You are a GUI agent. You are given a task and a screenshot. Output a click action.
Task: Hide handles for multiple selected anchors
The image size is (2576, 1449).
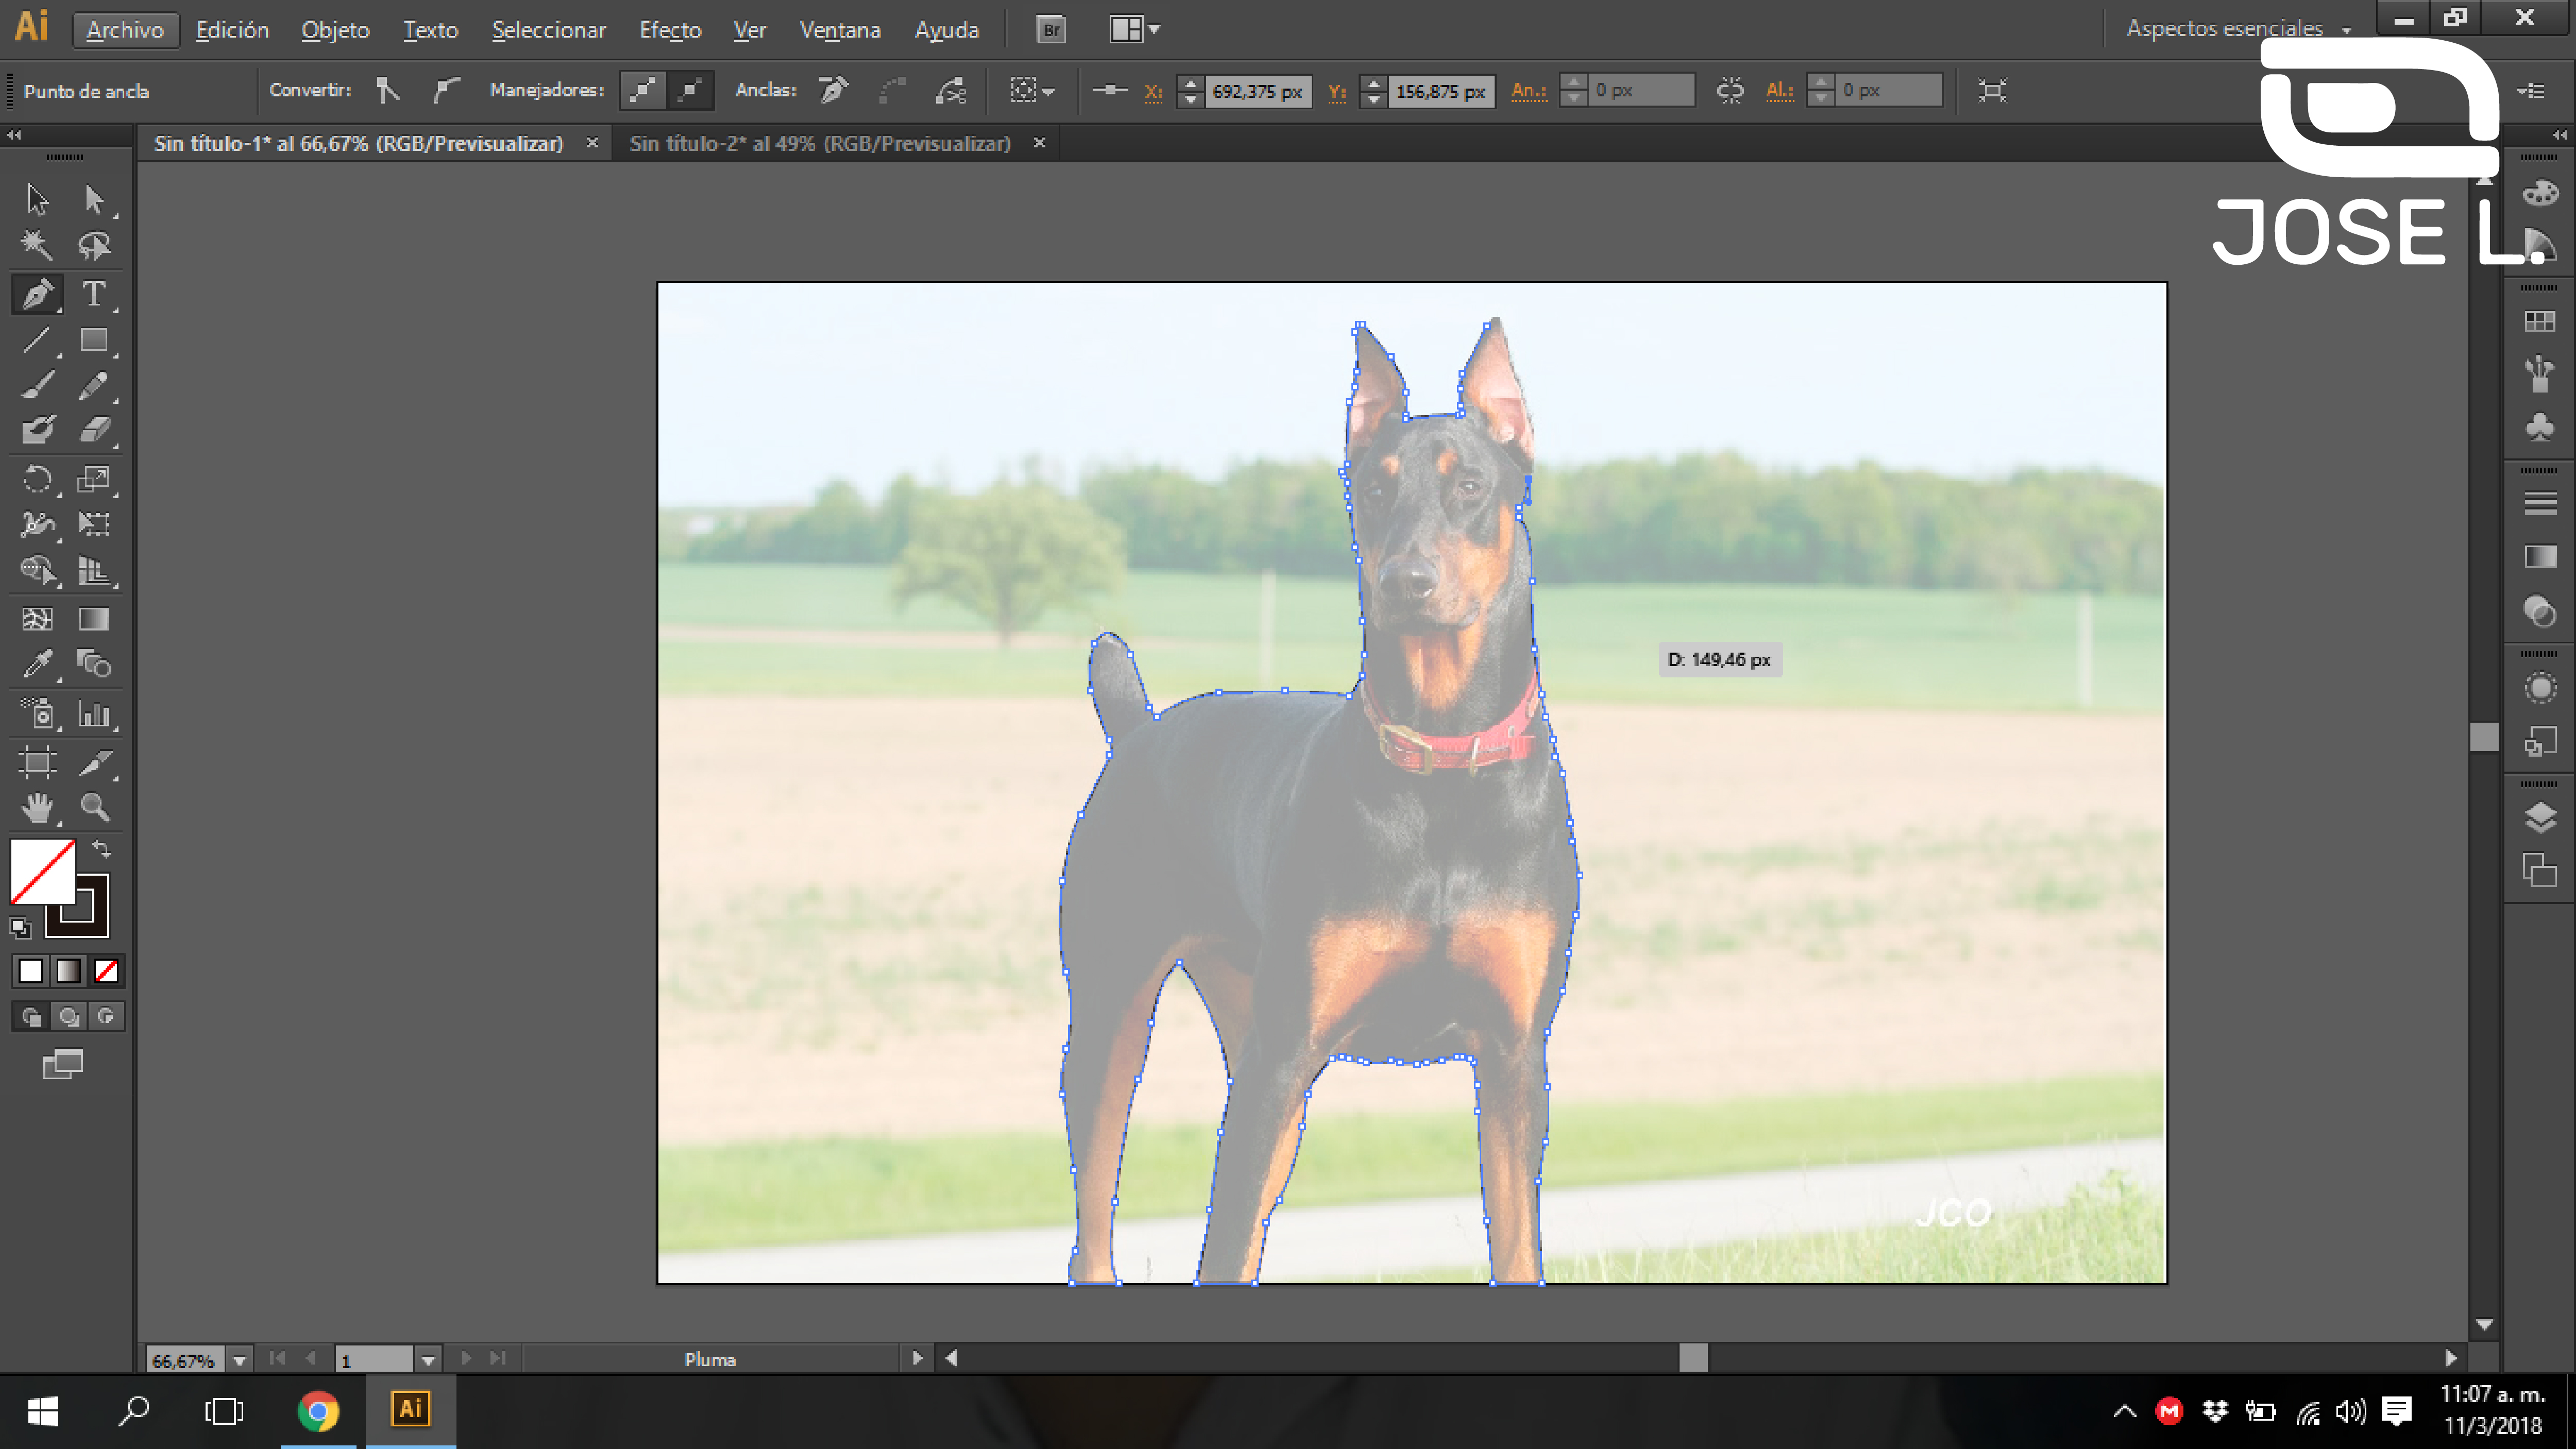click(690, 91)
